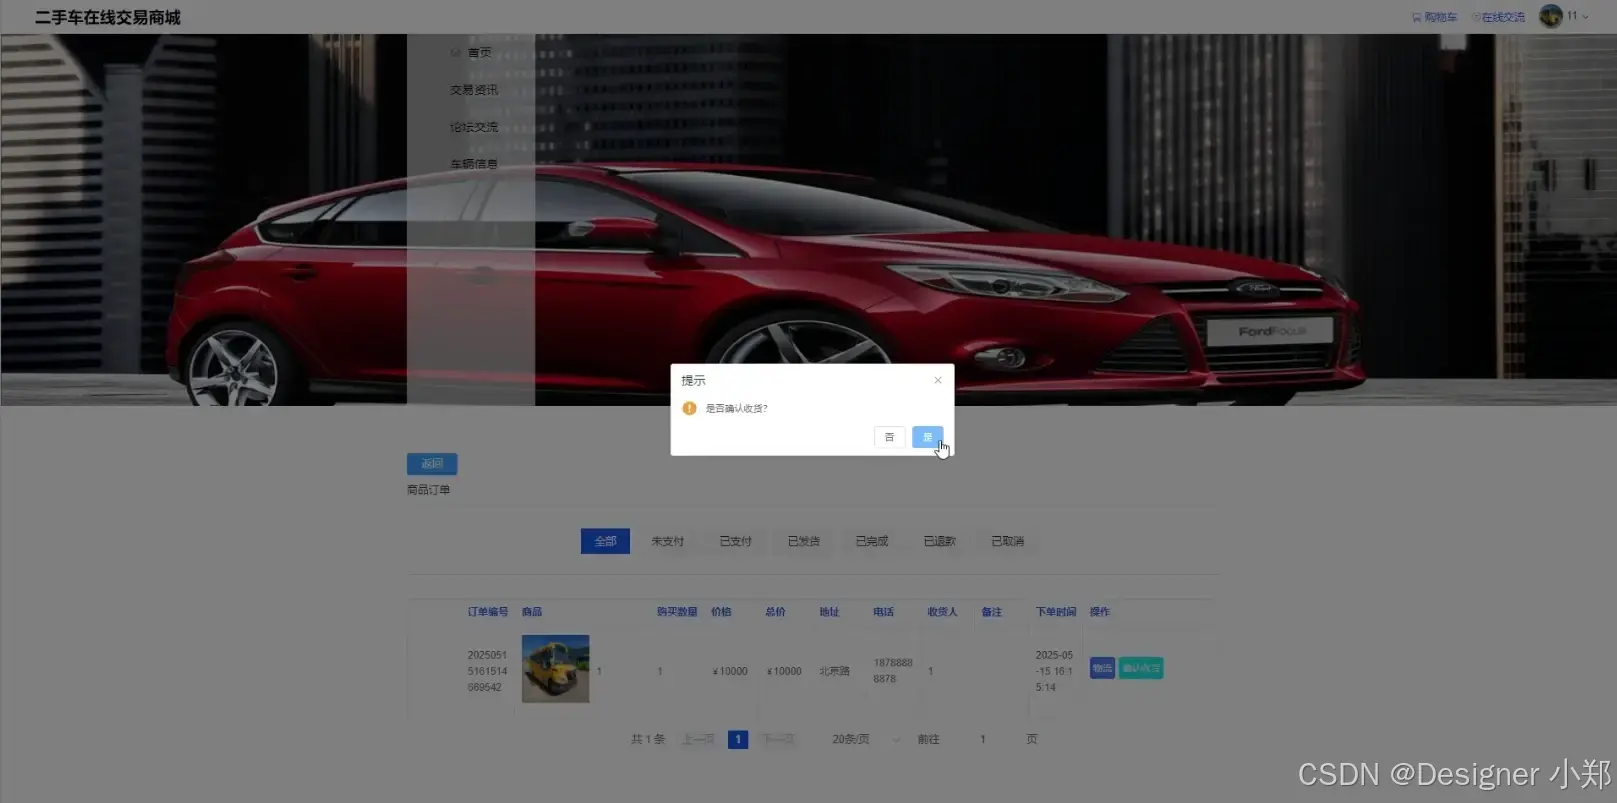
Task: Click the 商品订单 section heading
Action: (428, 490)
